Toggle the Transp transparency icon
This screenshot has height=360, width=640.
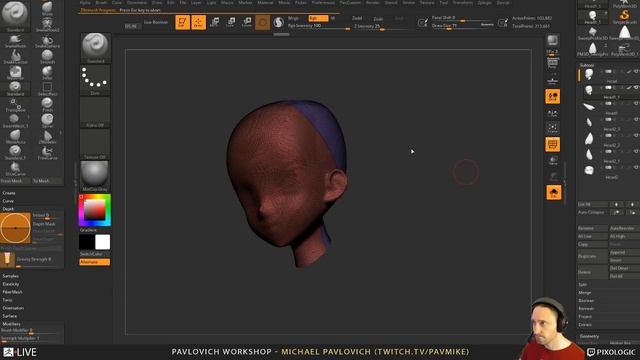(x=553, y=160)
